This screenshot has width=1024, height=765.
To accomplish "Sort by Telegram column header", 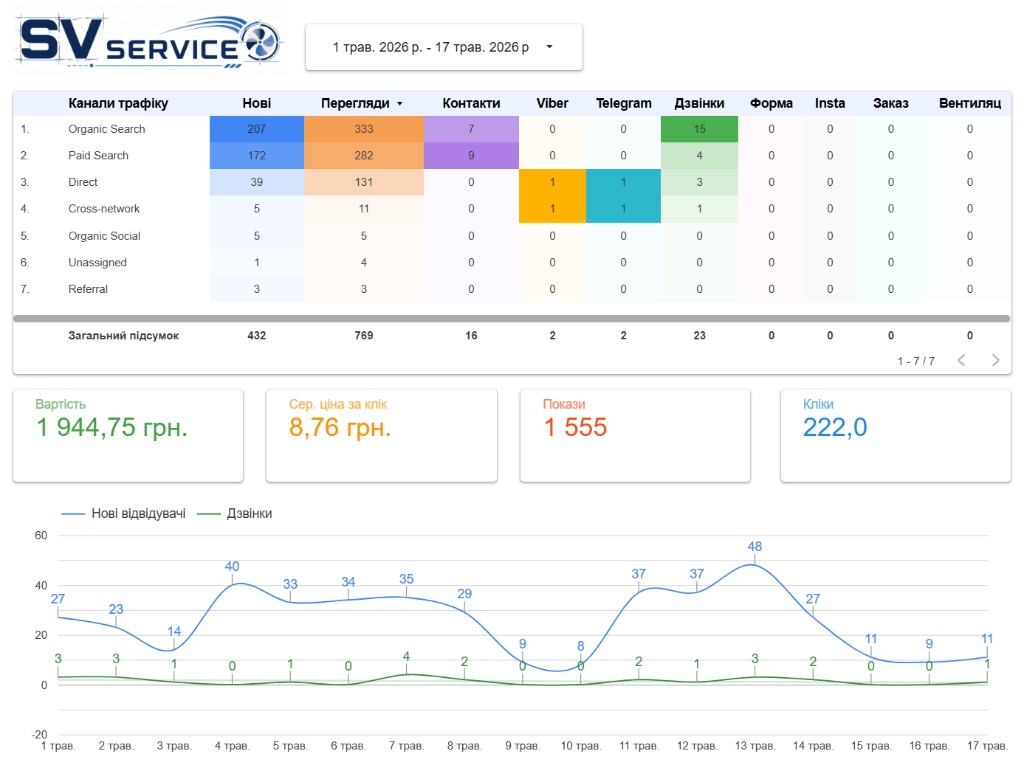I will [x=624, y=103].
